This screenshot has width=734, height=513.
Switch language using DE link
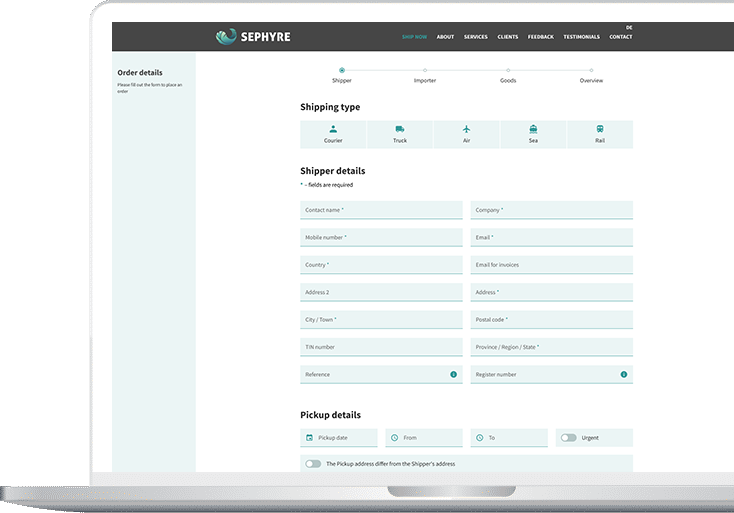(x=629, y=27)
